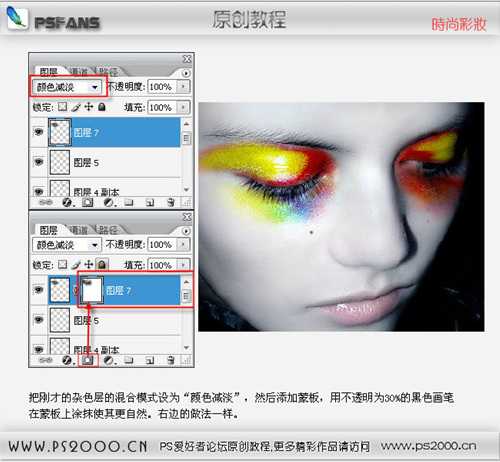Create new layer in lower panel

pyautogui.click(x=150, y=360)
